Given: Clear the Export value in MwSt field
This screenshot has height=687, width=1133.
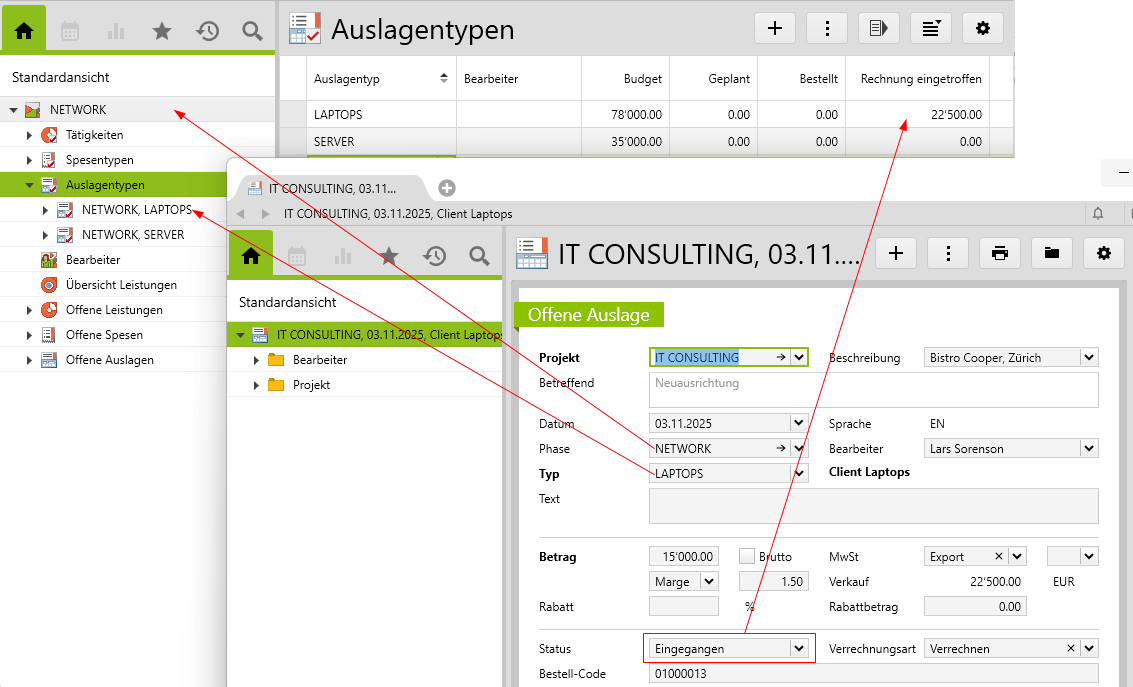Looking at the screenshot, I should pyautogui.click(x=998, y=557).
